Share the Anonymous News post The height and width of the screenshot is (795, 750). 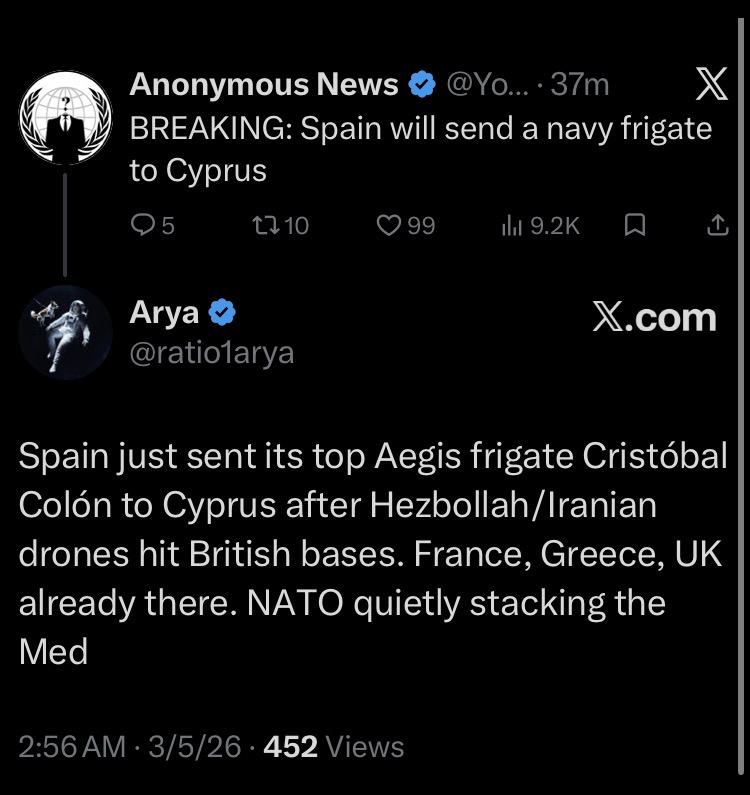[717, 226]
